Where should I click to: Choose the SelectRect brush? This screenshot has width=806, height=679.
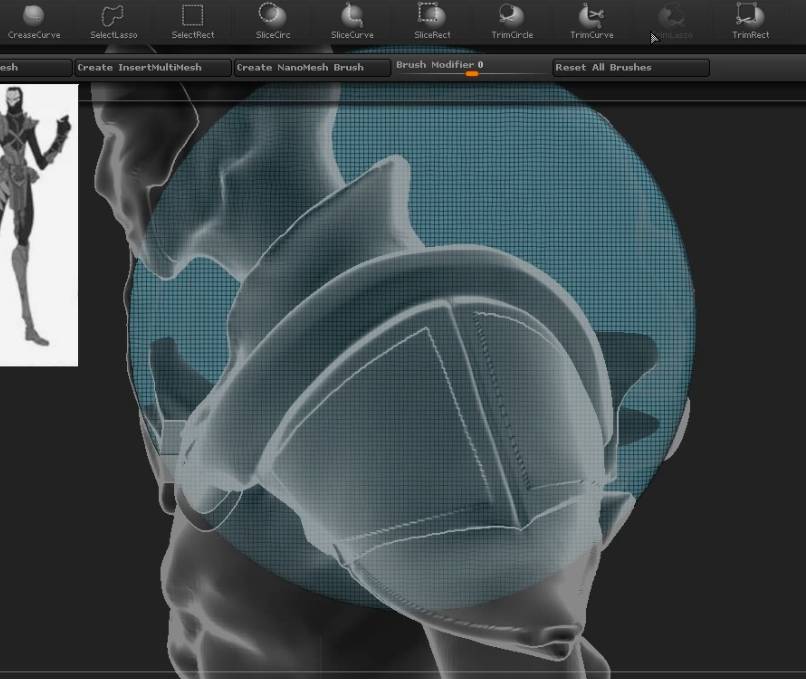point(193,22)
